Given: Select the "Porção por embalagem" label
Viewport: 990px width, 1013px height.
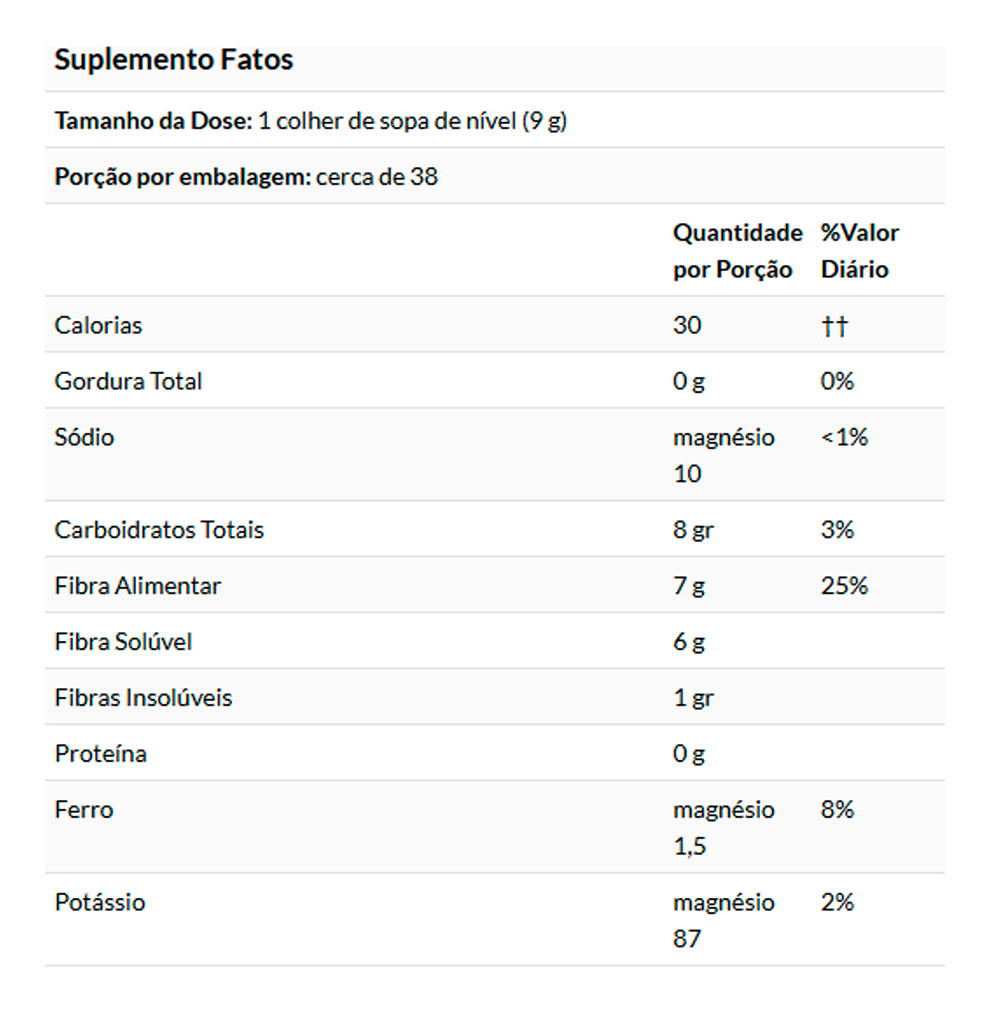Looking at the screenshot, I should 181,177.
